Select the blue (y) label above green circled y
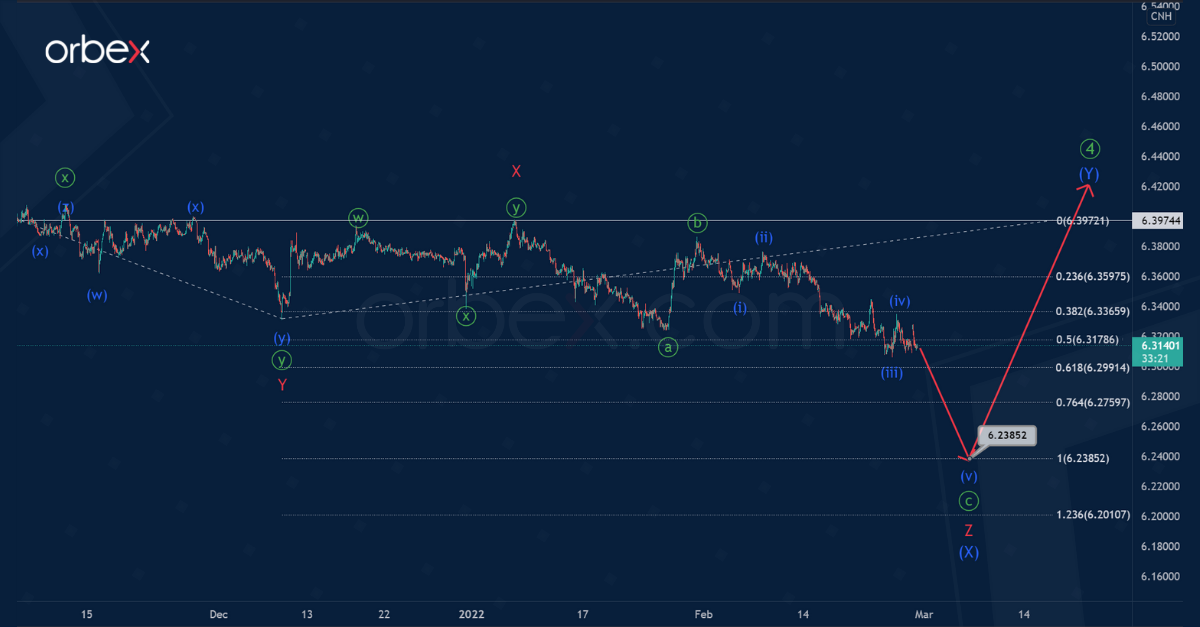The height and width of the screenshot is (627, 1200). coord(282,339)
